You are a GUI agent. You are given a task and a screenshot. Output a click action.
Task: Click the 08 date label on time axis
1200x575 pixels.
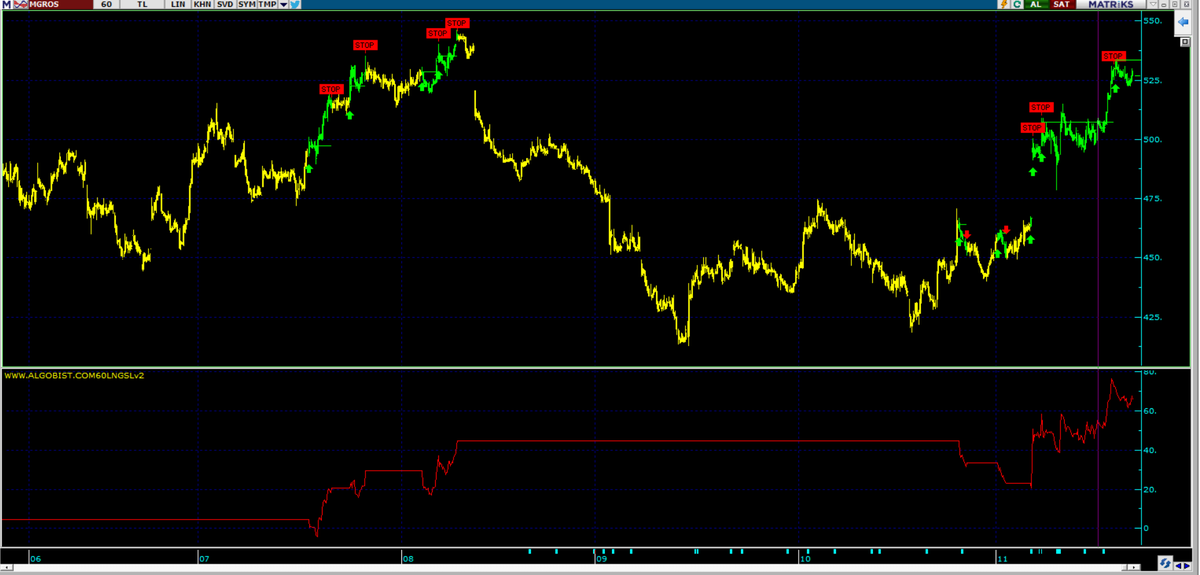pos(408,559)
